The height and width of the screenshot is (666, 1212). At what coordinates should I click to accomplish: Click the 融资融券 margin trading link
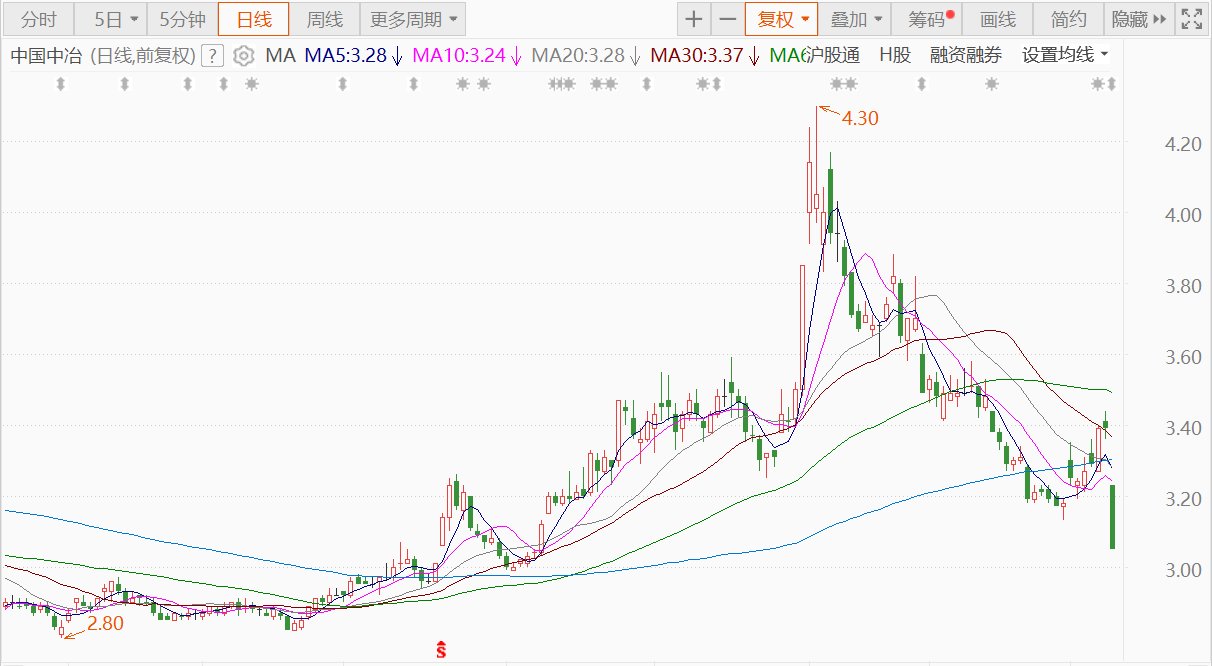tap(965, 56)
